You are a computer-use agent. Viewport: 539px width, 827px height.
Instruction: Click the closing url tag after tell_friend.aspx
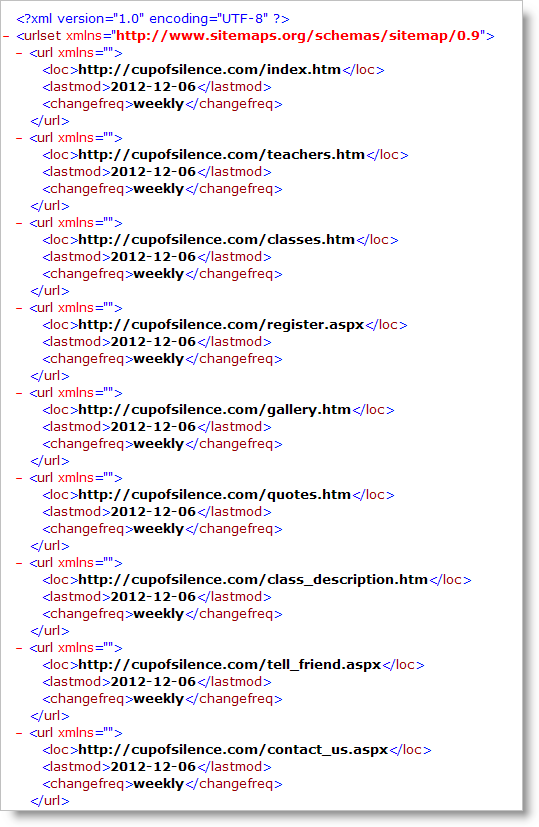pos(50,716)
